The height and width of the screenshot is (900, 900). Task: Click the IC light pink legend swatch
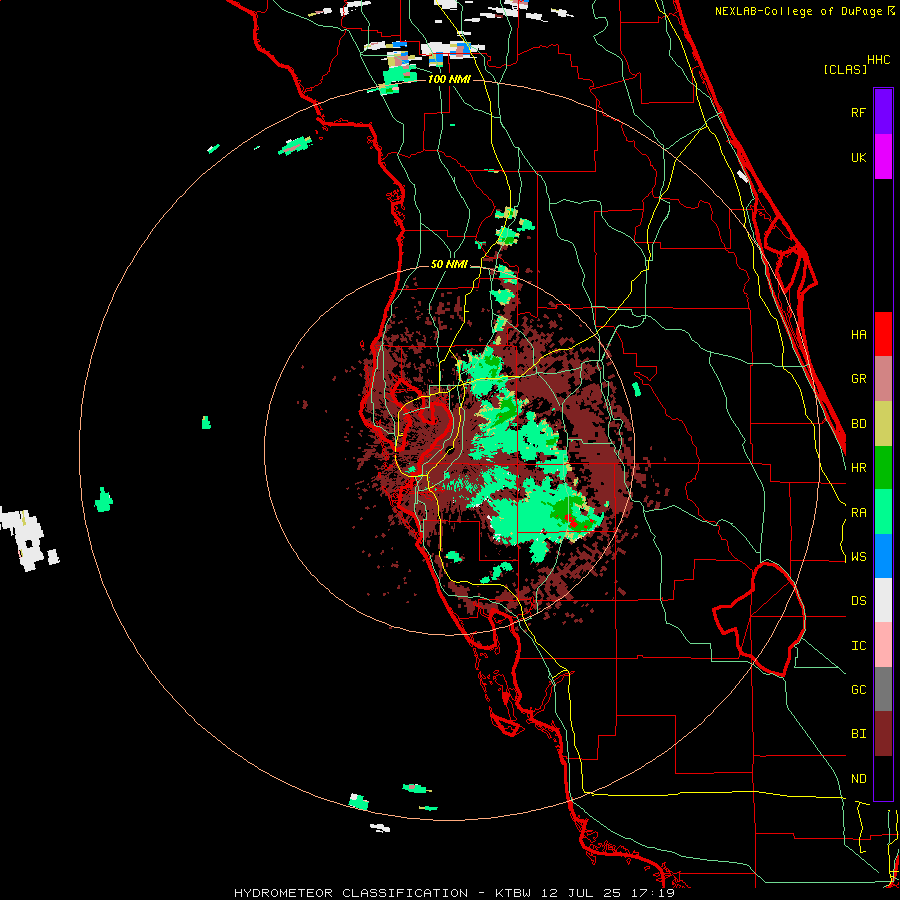pyautogui.click(x=883, y=645)
